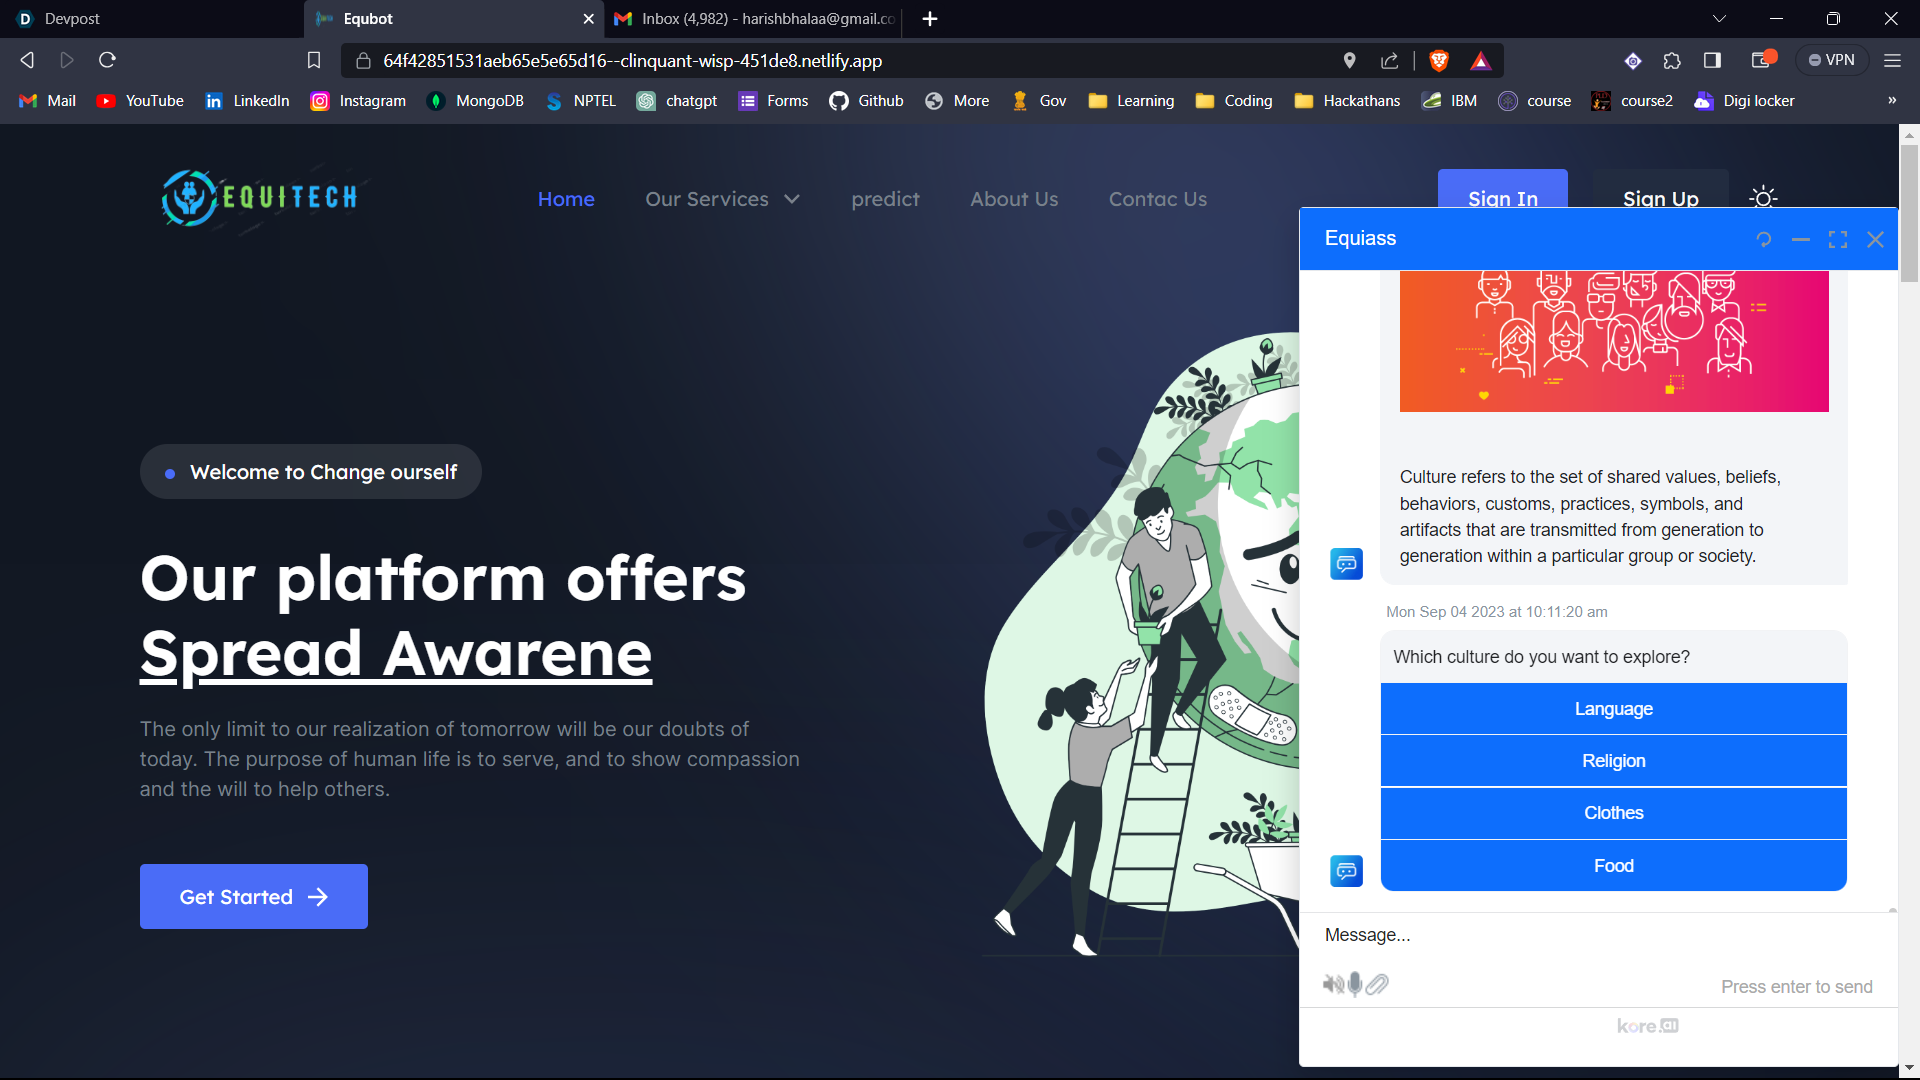Toggle the light/dark theme sun icon
The image size is (1920, 1080).
coord(1763,198)
